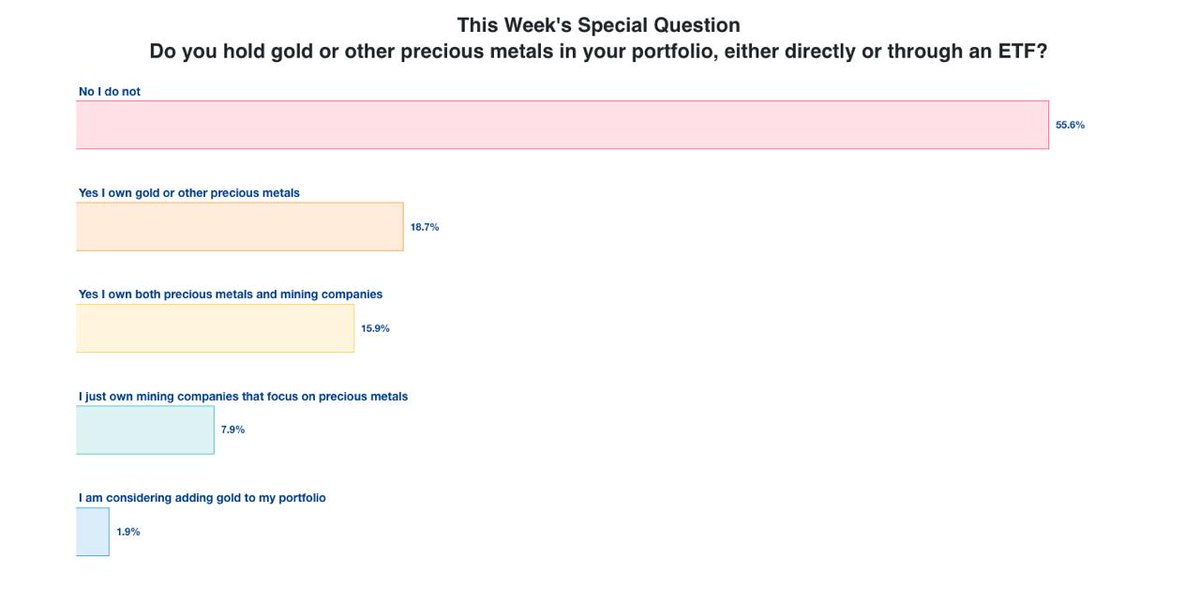Select the orange bar for owning gold
The height and width of the screenshot is (604, 1200).
click(240, 227)
